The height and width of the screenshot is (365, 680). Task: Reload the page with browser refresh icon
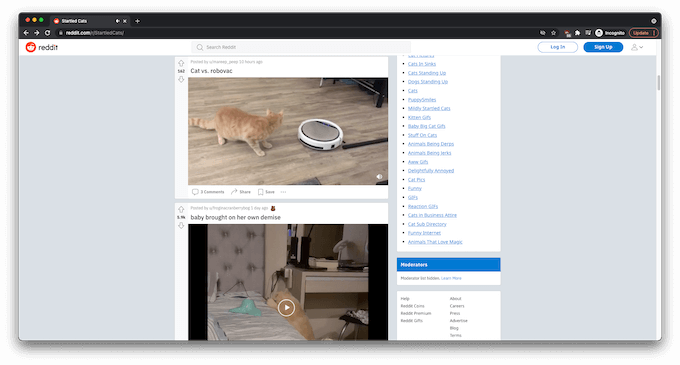point(47,33)
